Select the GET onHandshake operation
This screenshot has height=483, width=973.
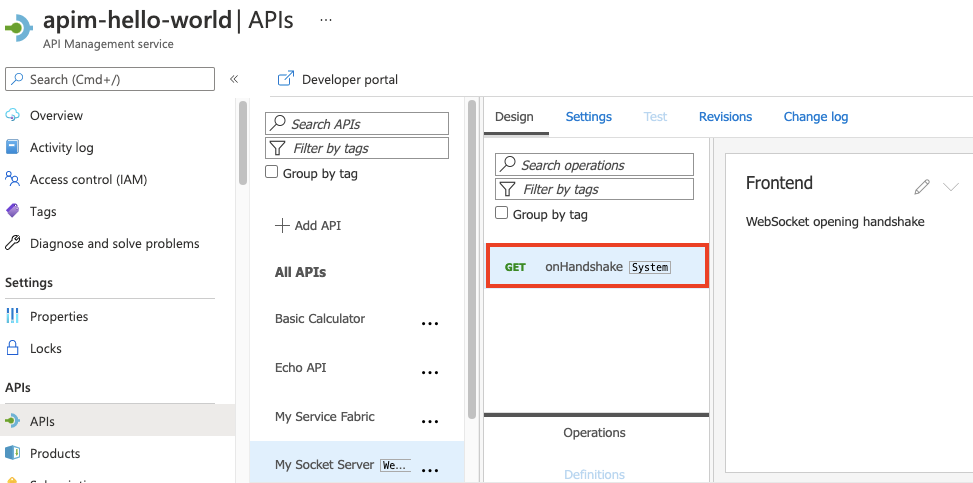[597, 266]
